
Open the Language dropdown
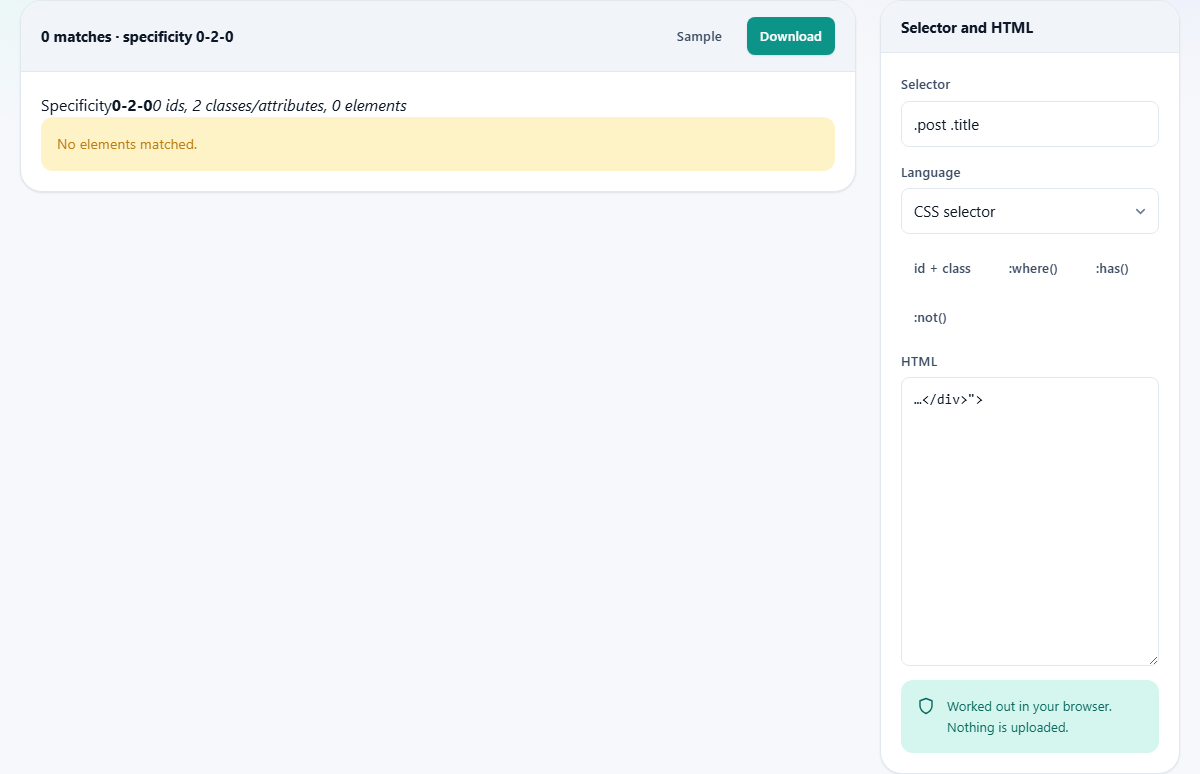click(1030, 211)
